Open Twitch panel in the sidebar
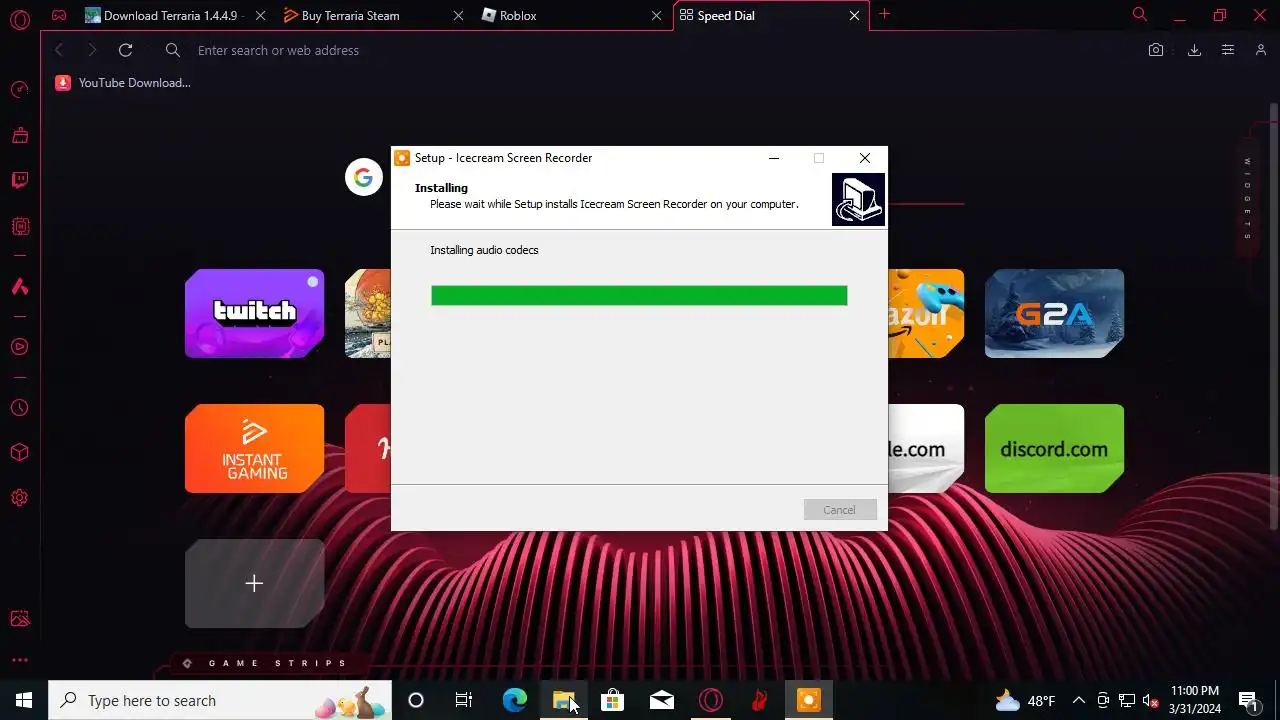 click(19, 180)
